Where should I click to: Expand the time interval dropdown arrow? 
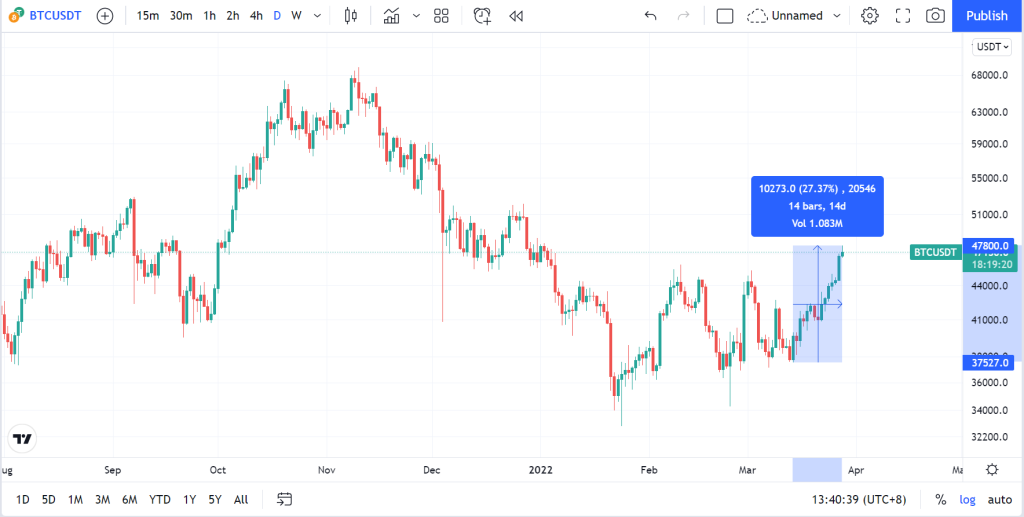[317, 16]
